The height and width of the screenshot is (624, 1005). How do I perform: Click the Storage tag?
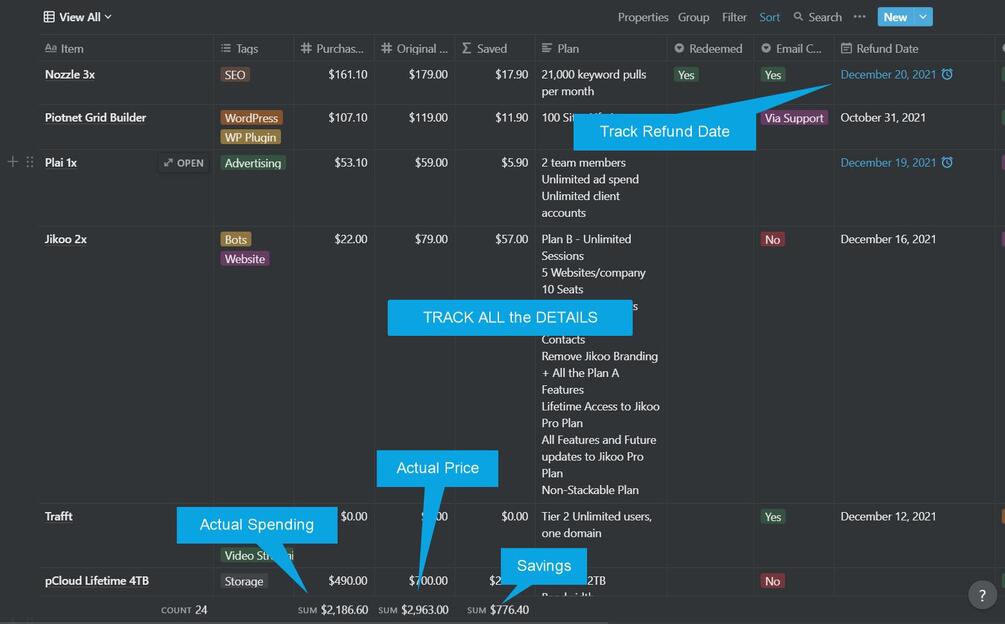point(244,581)
